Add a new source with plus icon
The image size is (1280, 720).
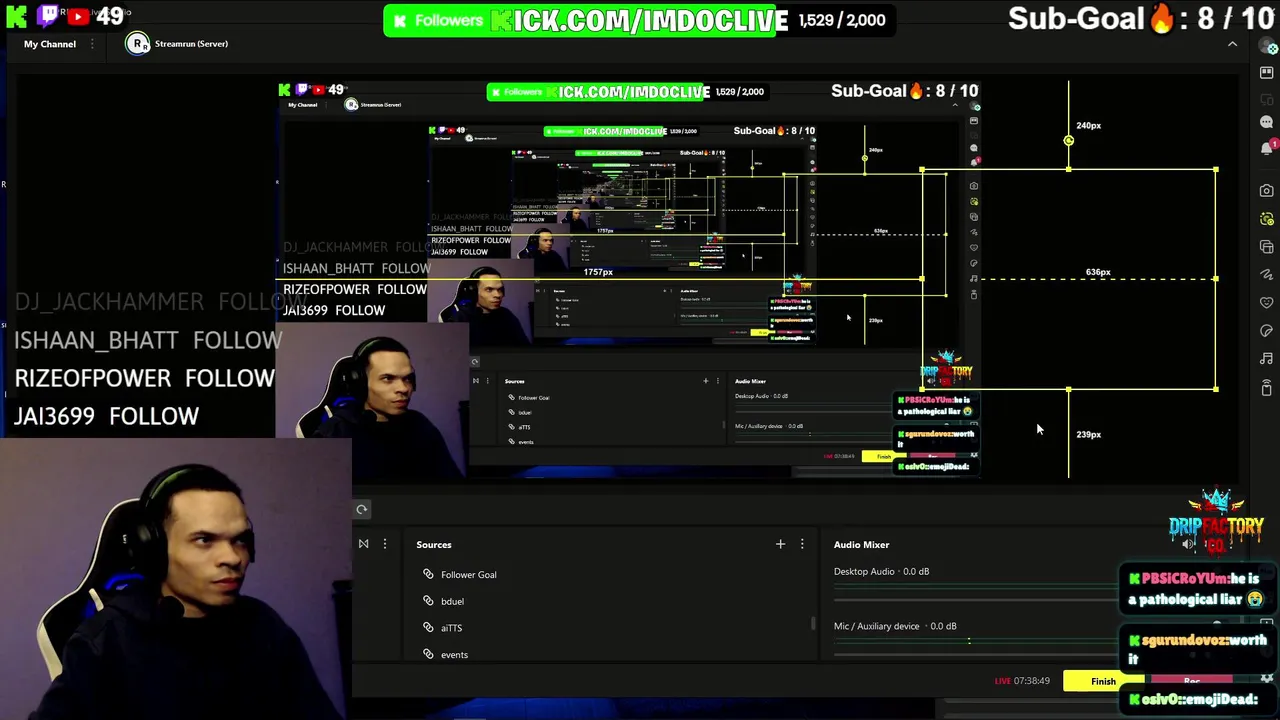point(780,544)
